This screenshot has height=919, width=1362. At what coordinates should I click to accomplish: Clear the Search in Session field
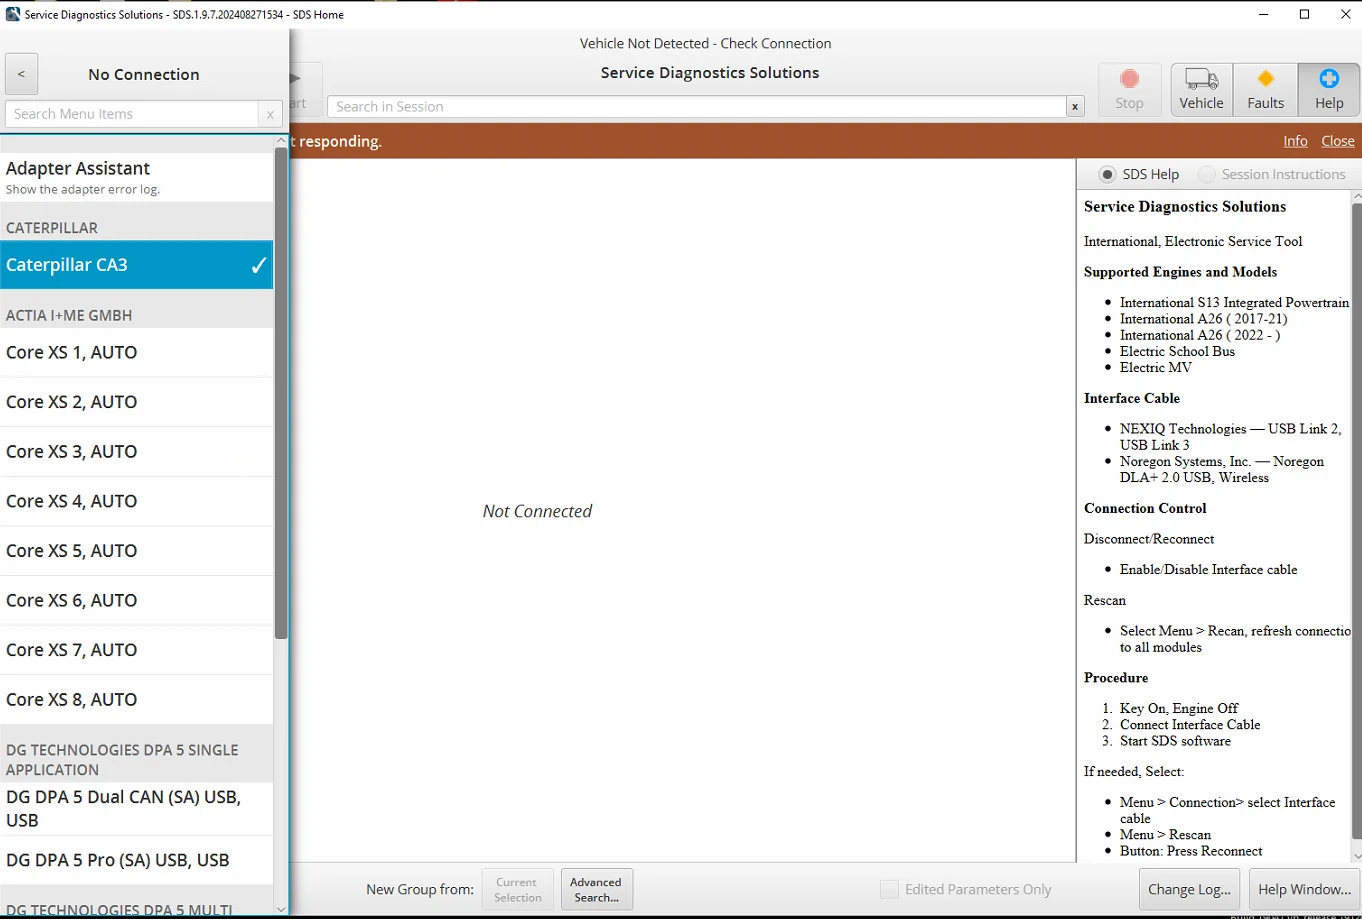coord(1075,107)
